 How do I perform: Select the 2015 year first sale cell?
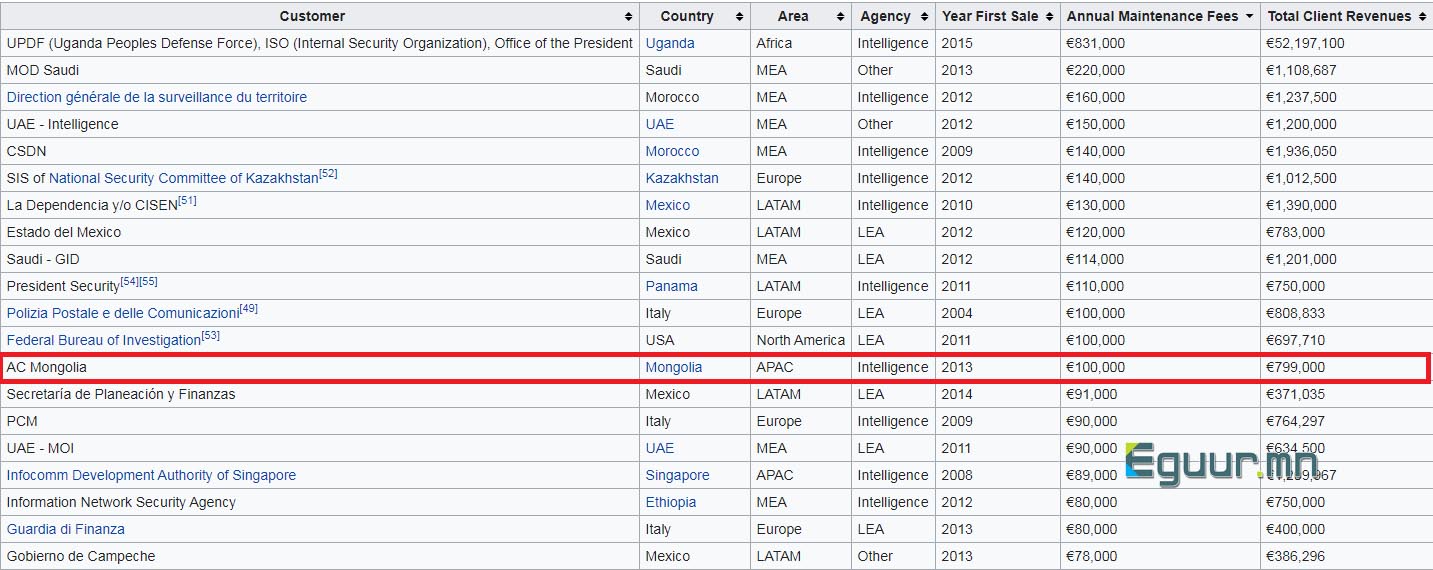tap(998, 43)
